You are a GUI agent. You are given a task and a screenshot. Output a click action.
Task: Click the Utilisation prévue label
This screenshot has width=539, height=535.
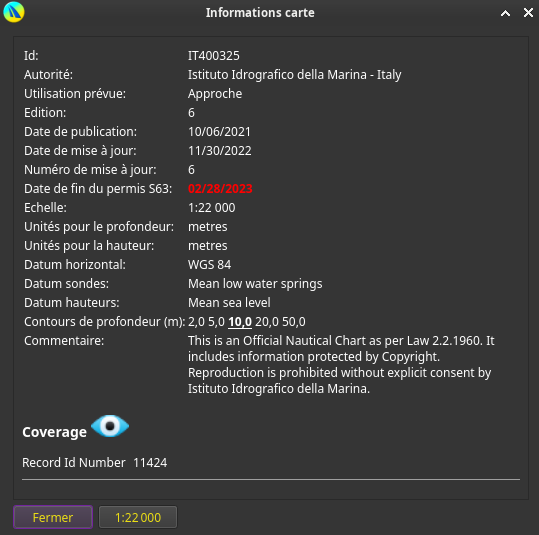coord(75,94)
